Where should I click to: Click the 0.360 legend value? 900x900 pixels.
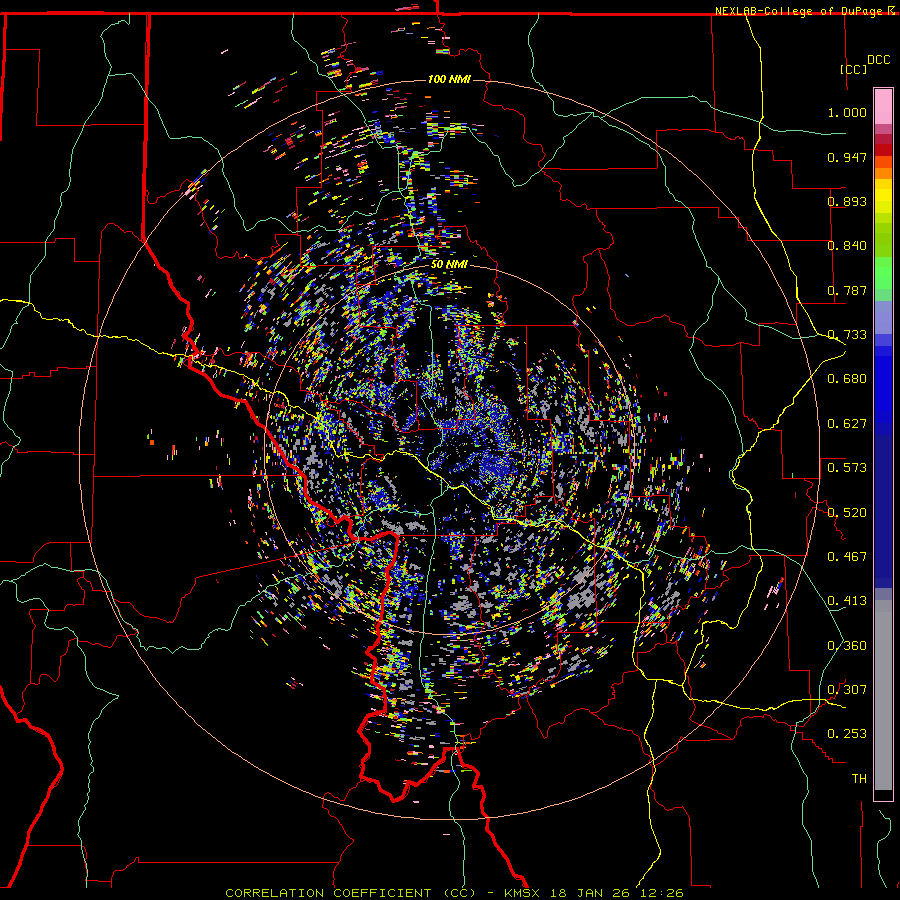coord(847,646)
